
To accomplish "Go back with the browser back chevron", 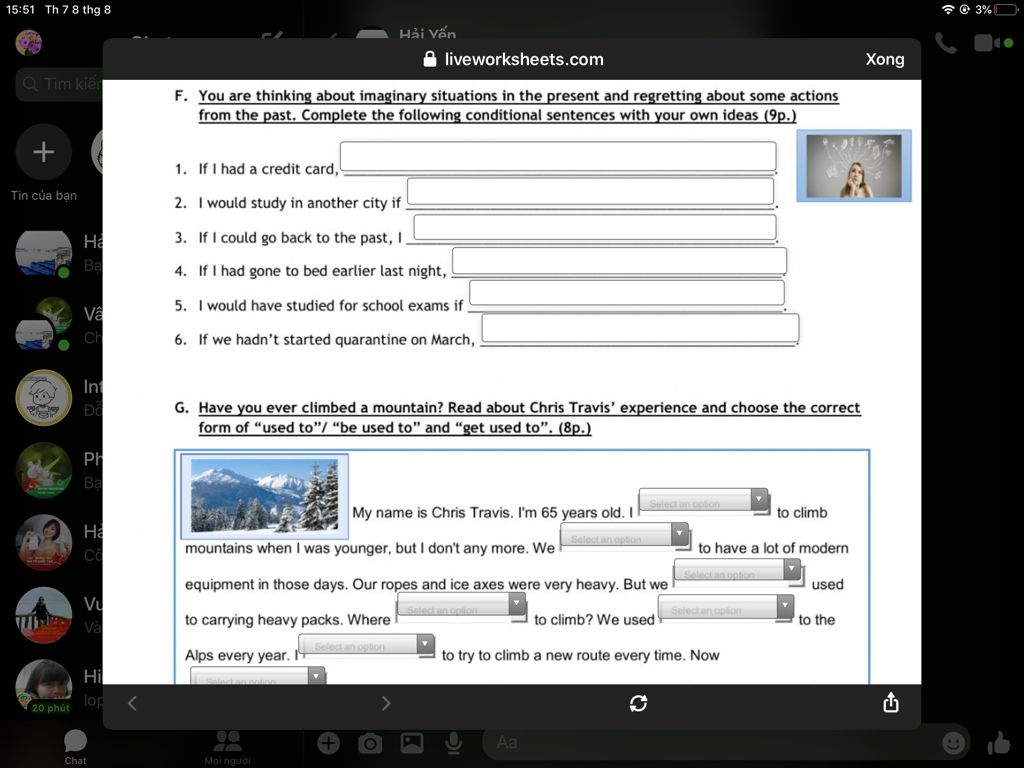I will click(133, 703).
